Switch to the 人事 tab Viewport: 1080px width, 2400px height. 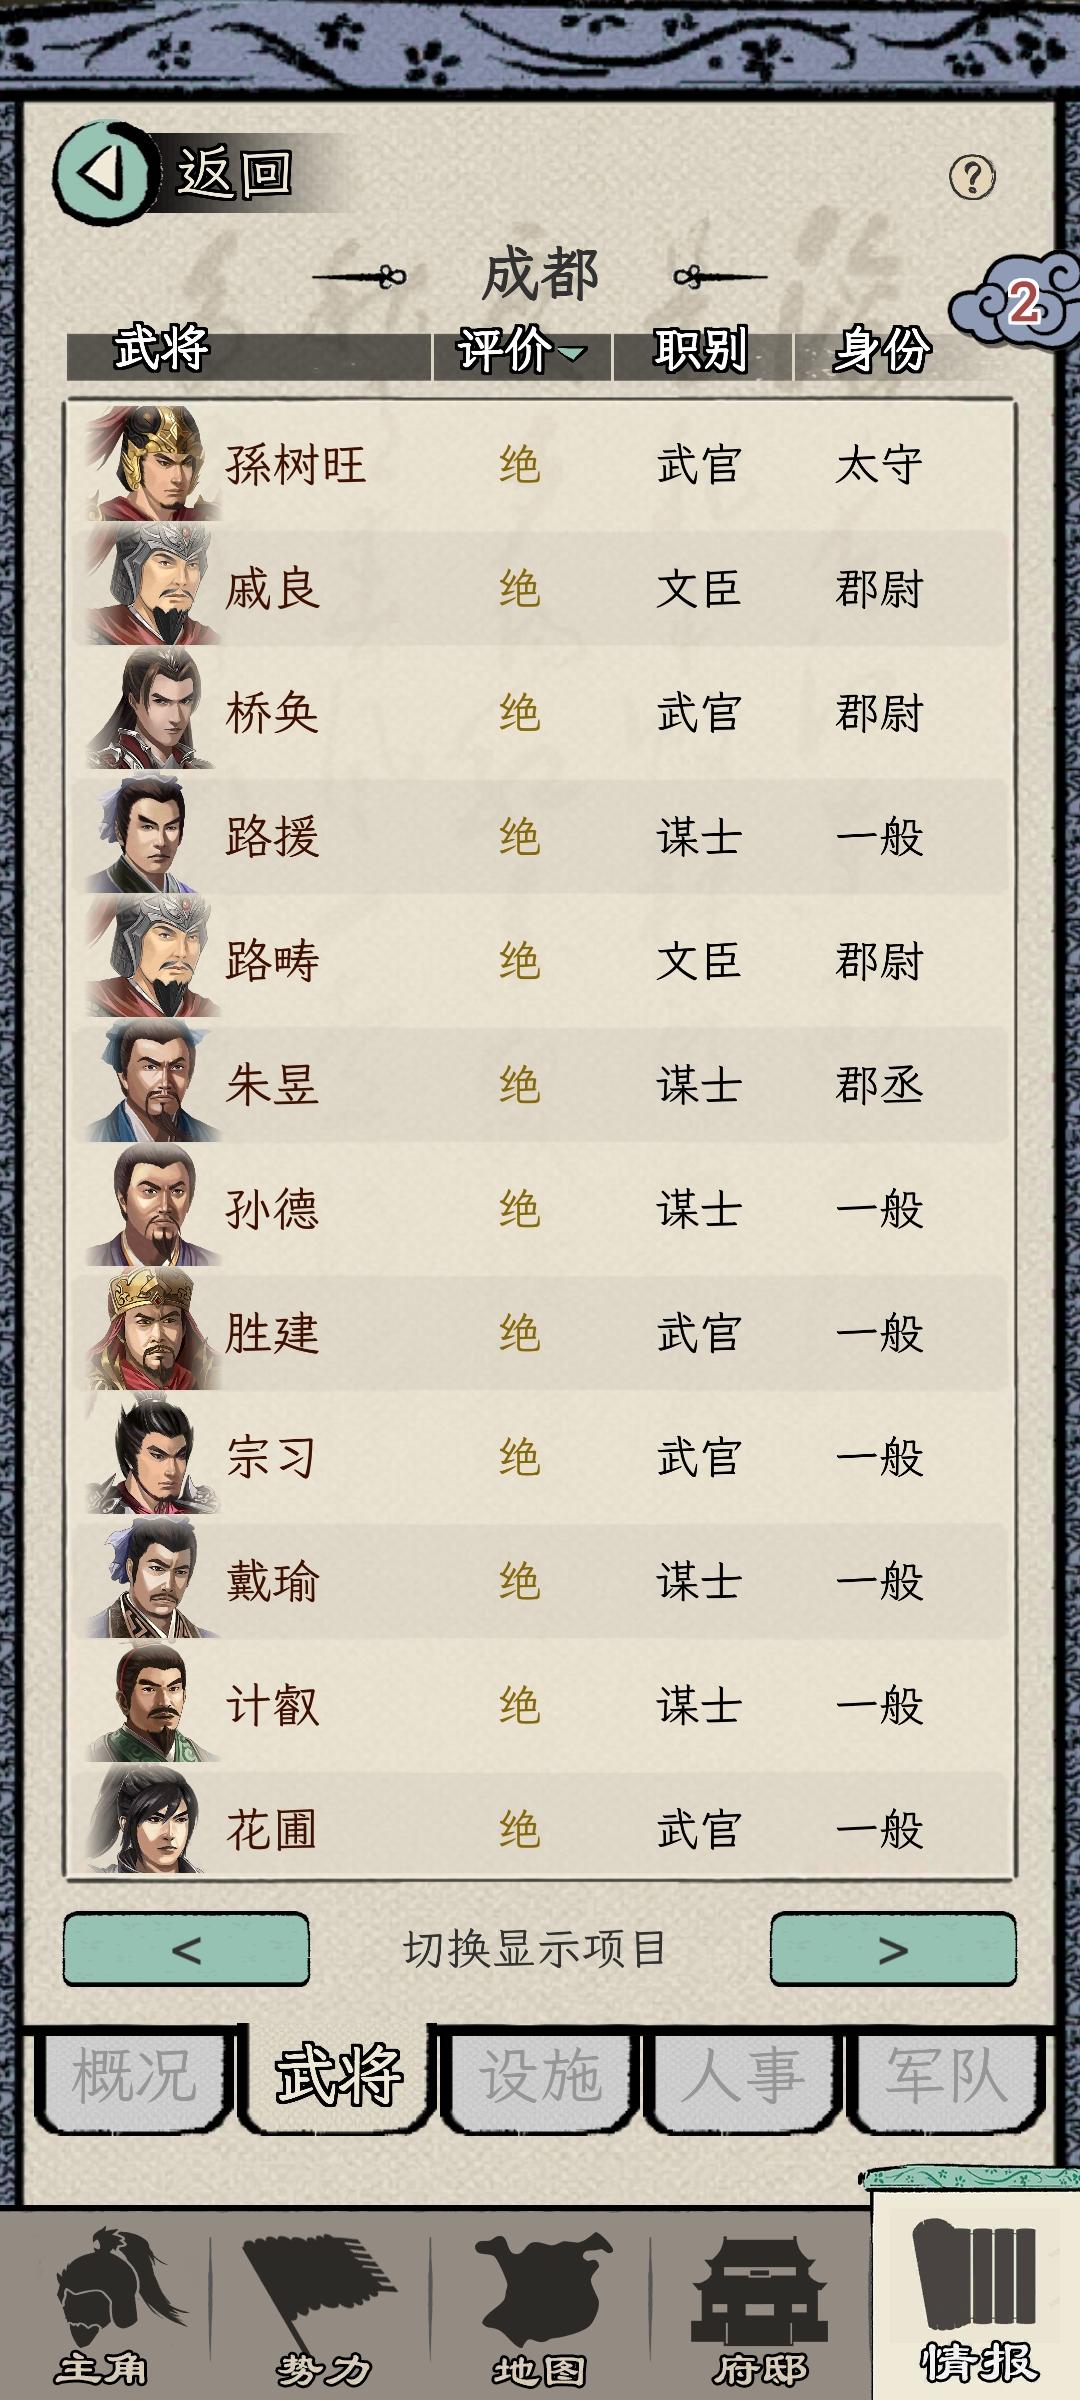coord(742,2075)
